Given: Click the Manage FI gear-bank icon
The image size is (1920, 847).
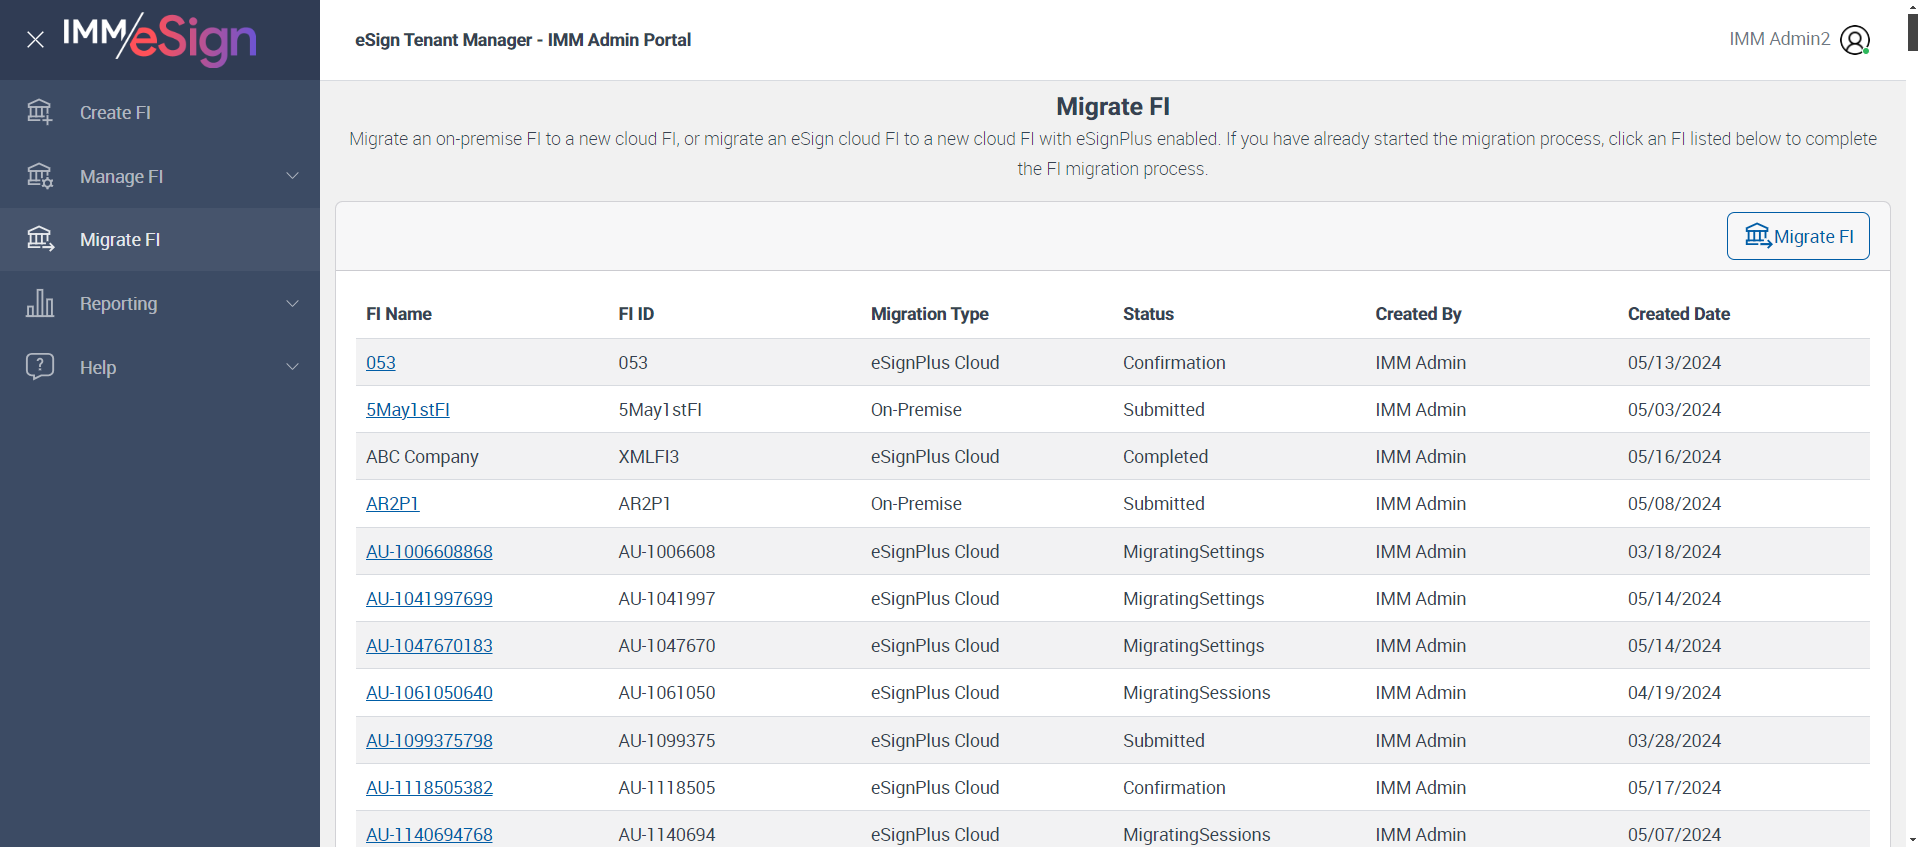Looking at the screenshot, I should tap(40, 176).
